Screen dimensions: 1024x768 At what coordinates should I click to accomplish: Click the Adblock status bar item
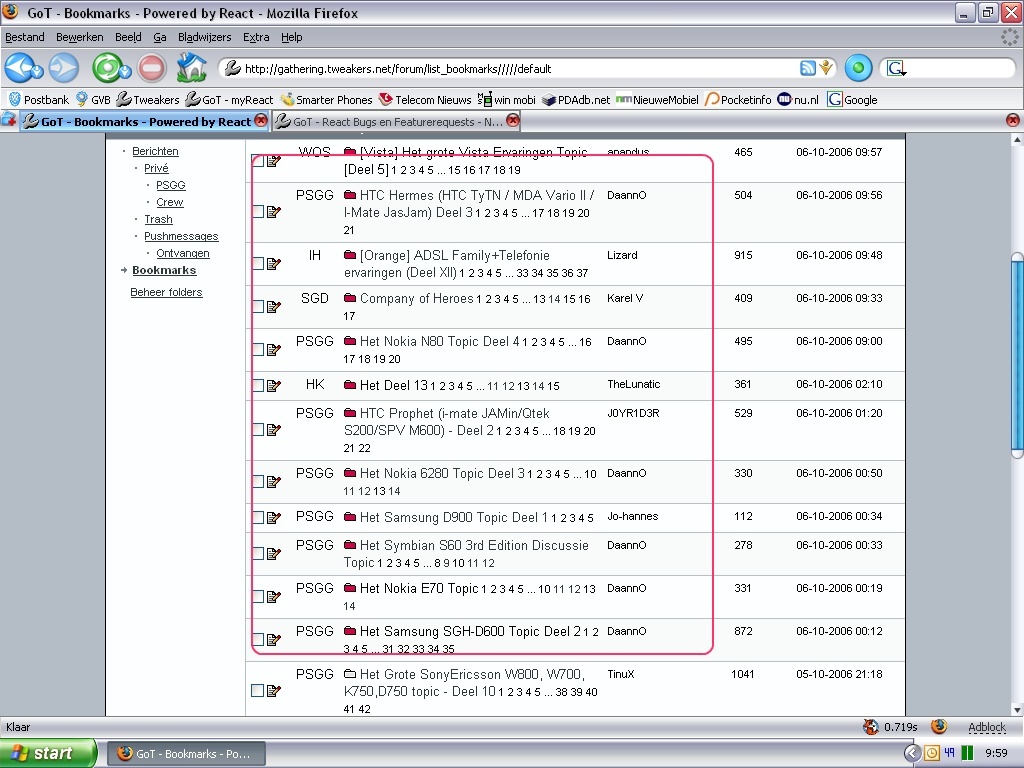pyautogui.click(x=987, y=727)
